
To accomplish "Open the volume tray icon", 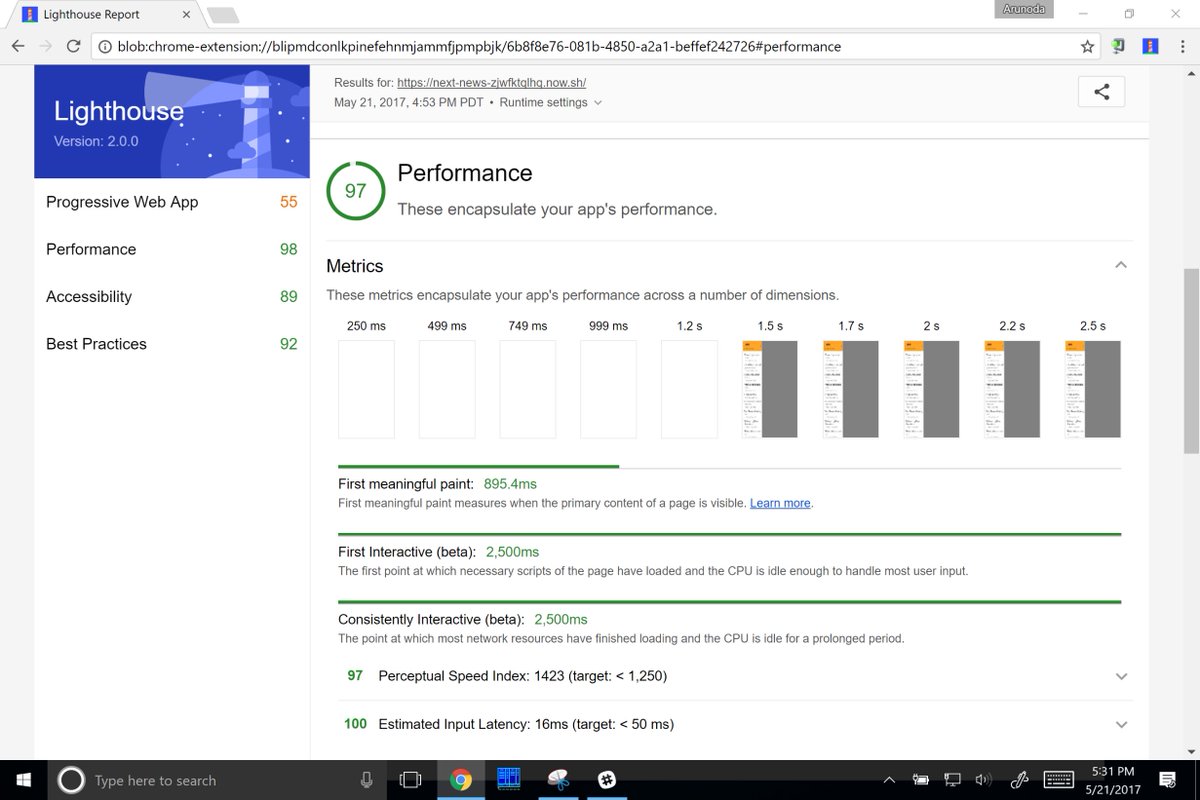I will click(x=982, y=780).
